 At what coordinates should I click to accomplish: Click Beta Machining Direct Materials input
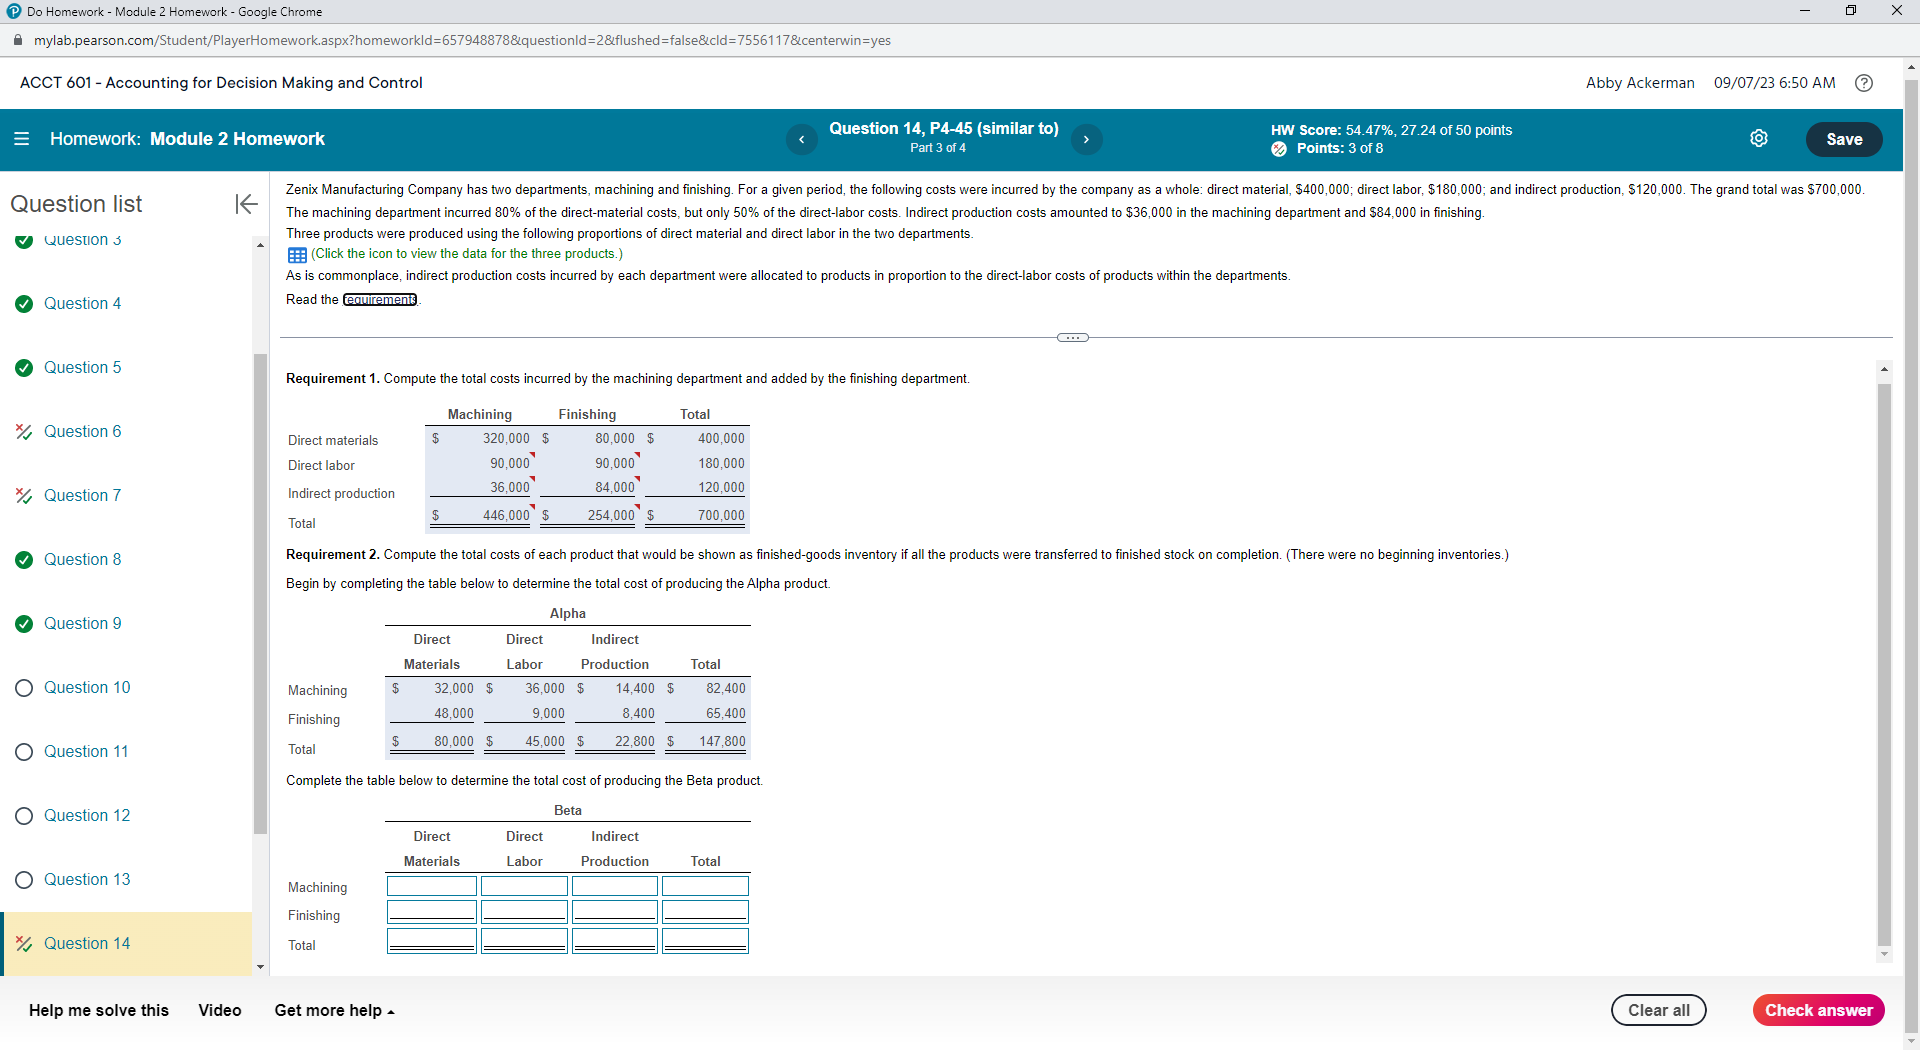click(432, 886)
